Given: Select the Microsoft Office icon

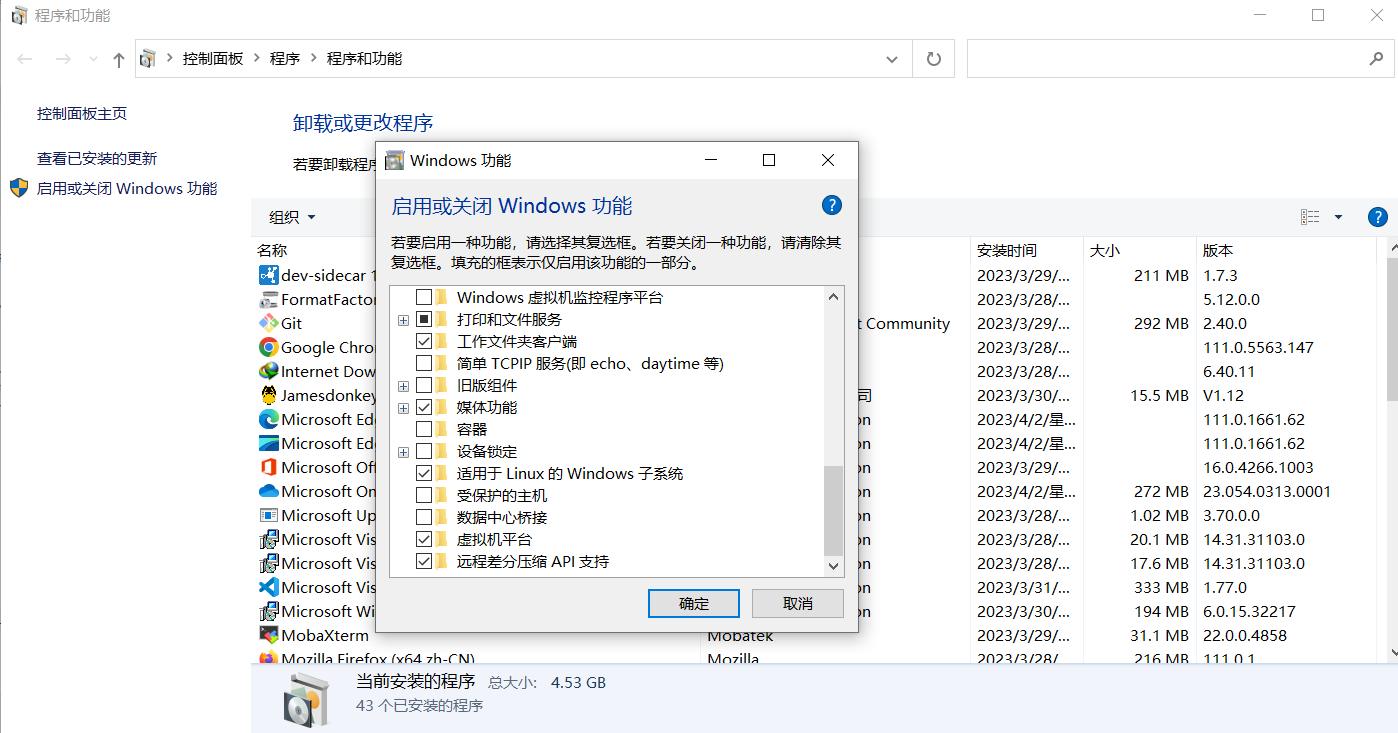Looking at the screenshot, I should click(x=268, y=467).
